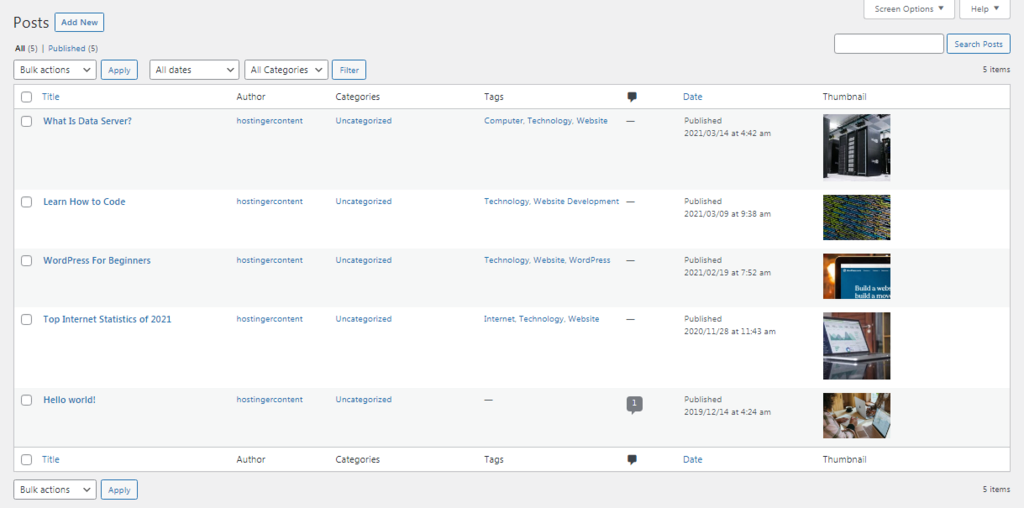Click the Add New button
This screenshot has width=1024, height=508.
coord(79,22)
